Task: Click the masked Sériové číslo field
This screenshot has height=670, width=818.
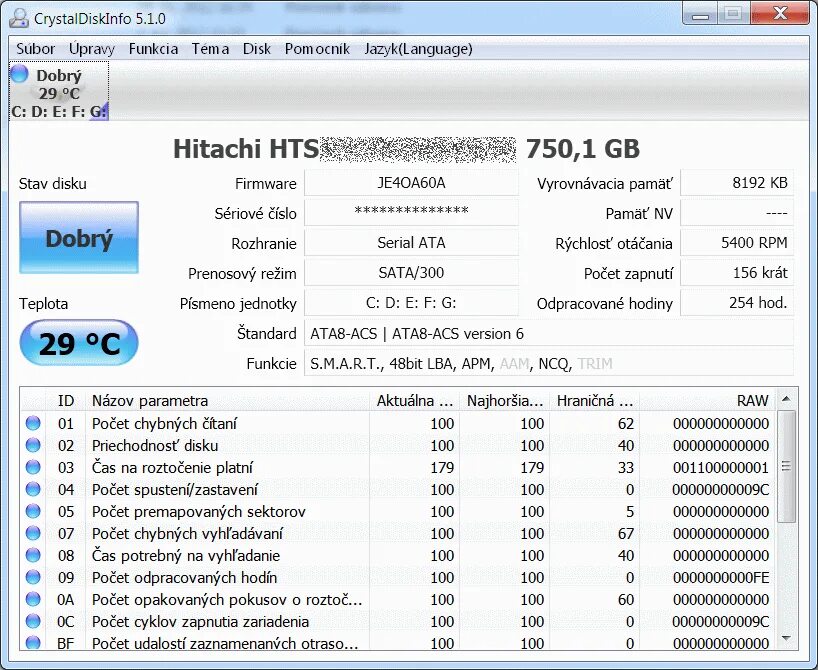Action: [x=411, y=213]
